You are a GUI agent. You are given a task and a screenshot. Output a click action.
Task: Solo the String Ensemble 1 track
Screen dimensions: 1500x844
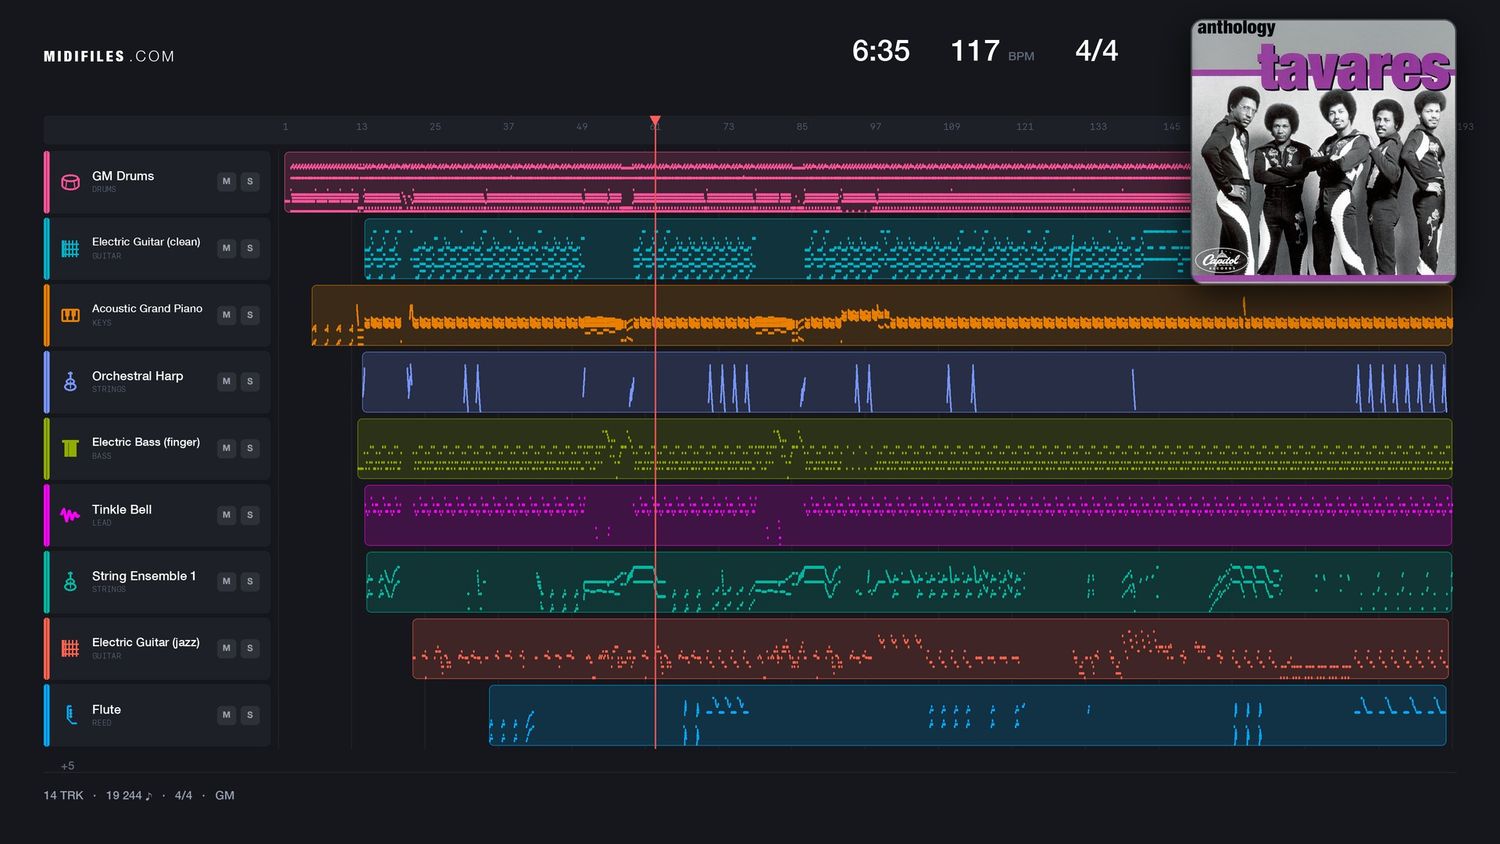[250, 582]
